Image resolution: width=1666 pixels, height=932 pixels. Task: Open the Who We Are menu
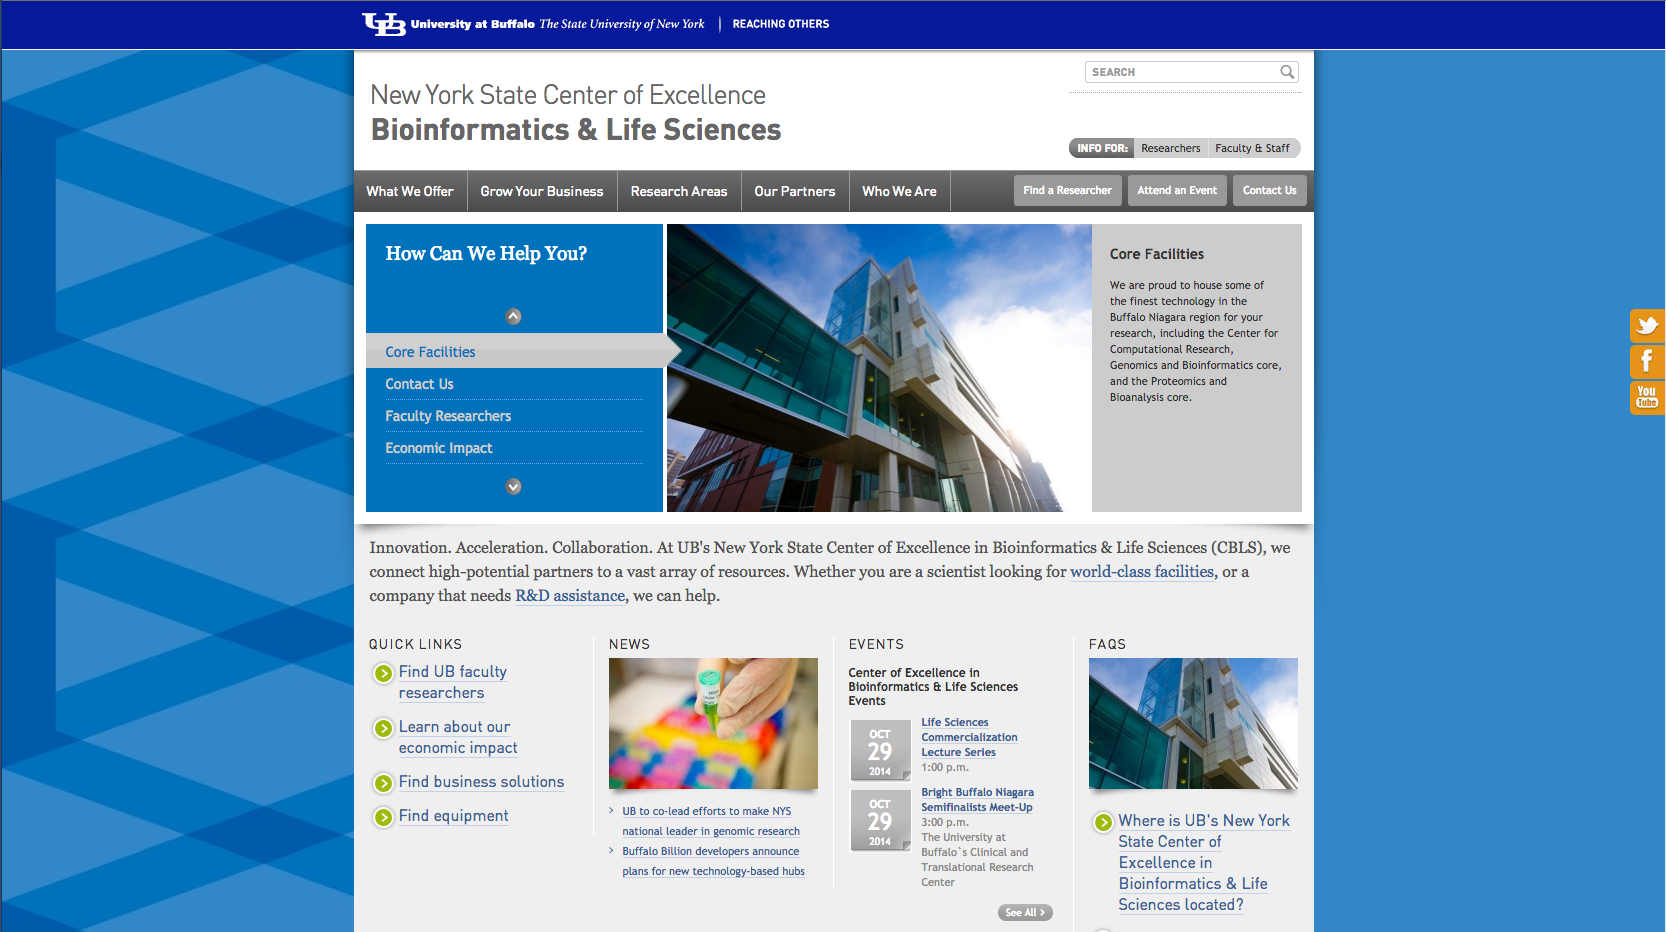pos(899,191)
